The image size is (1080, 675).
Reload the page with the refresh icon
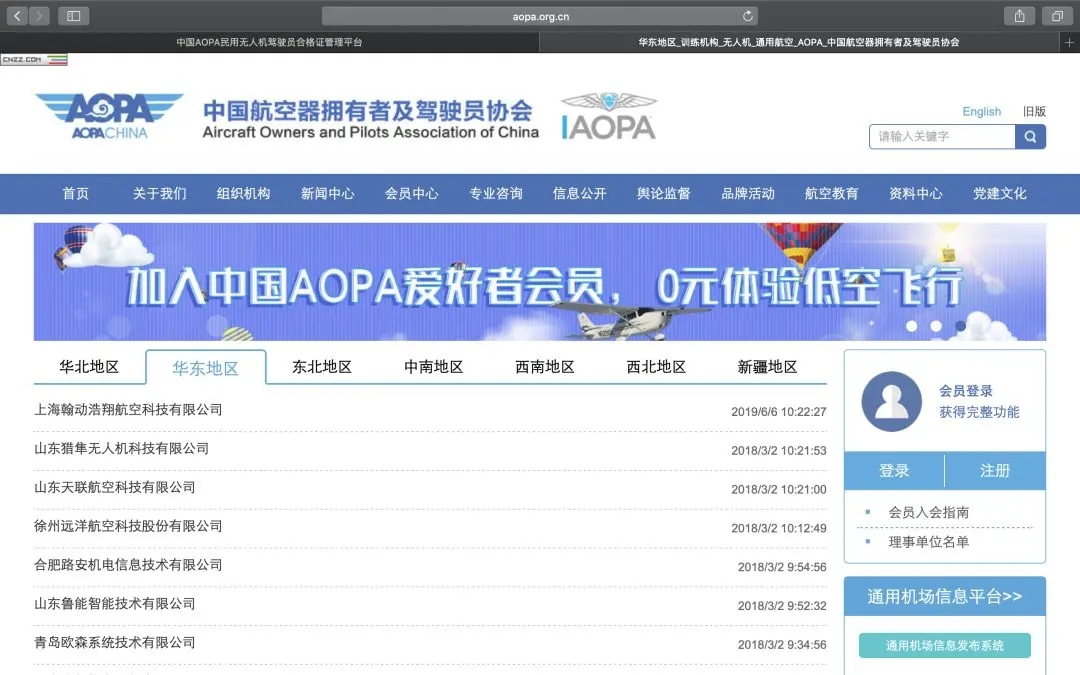click(x=747, y=16)
